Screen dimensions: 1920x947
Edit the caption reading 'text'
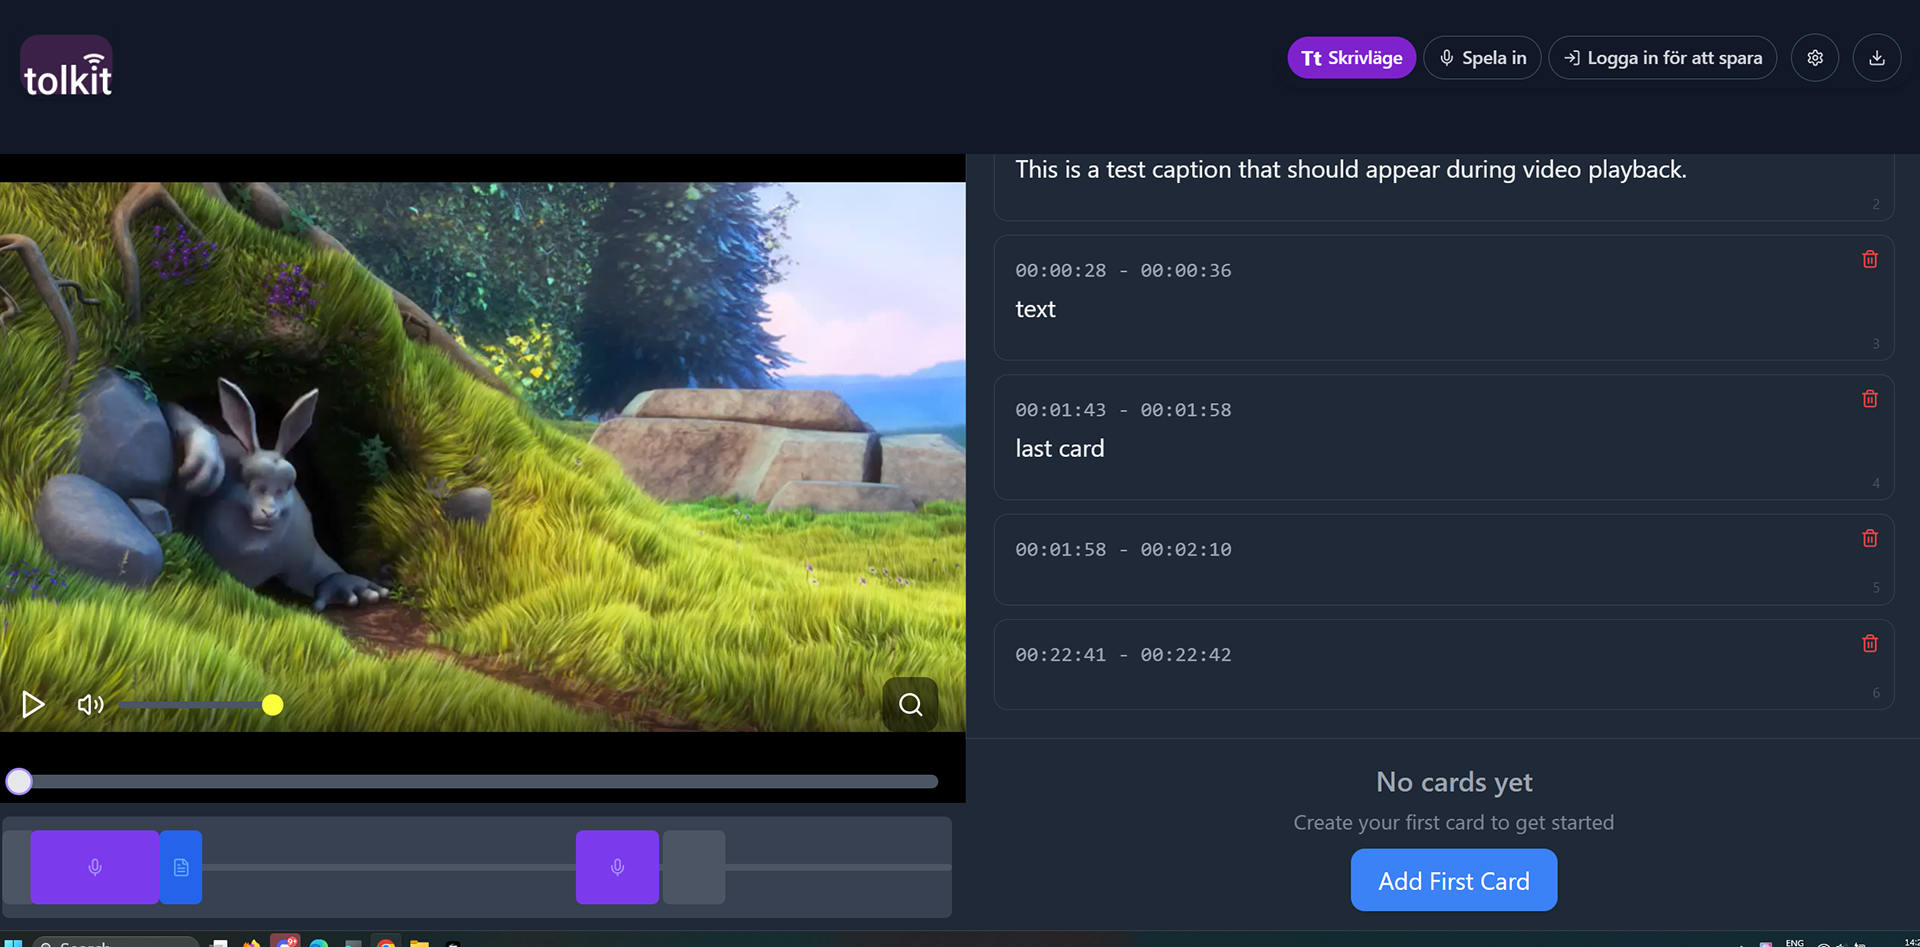click(x=1035, y=309)
